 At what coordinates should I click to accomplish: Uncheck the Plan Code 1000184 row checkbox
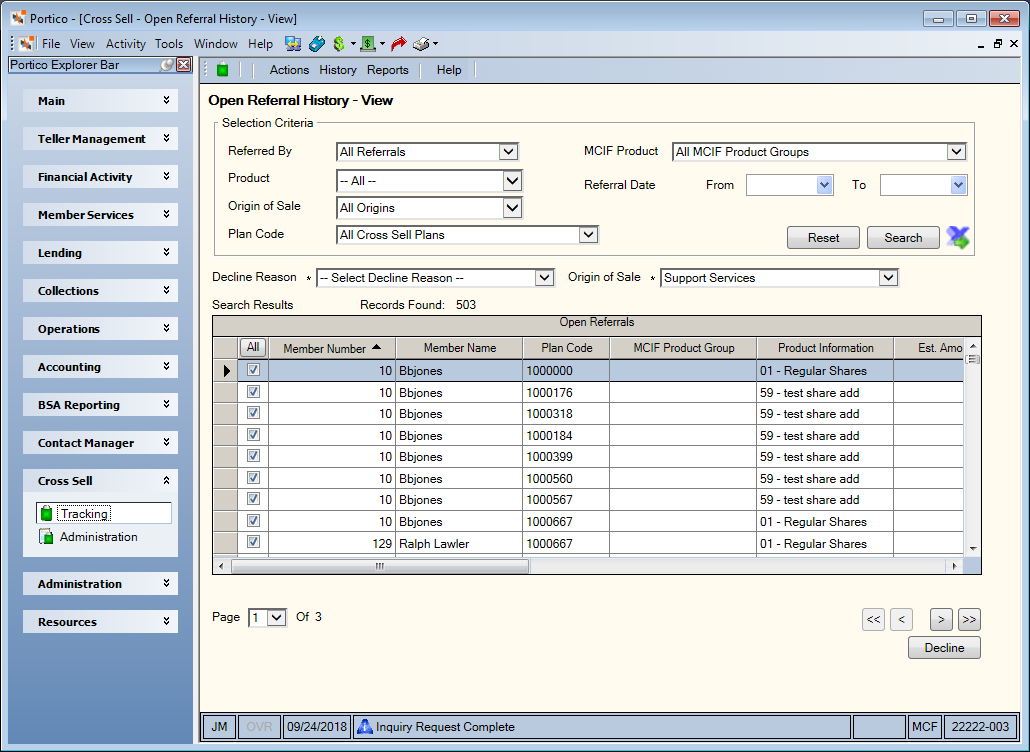[x=253, y=434]
